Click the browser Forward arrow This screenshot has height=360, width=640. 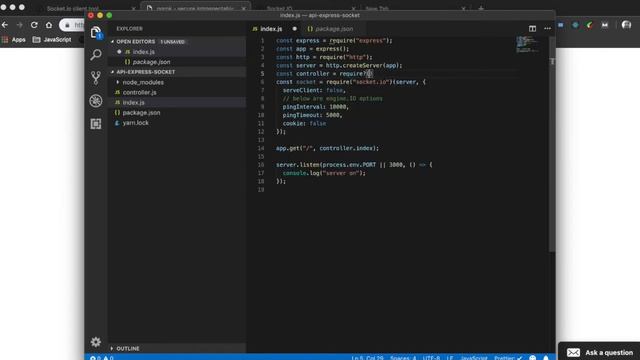(20, 25)
